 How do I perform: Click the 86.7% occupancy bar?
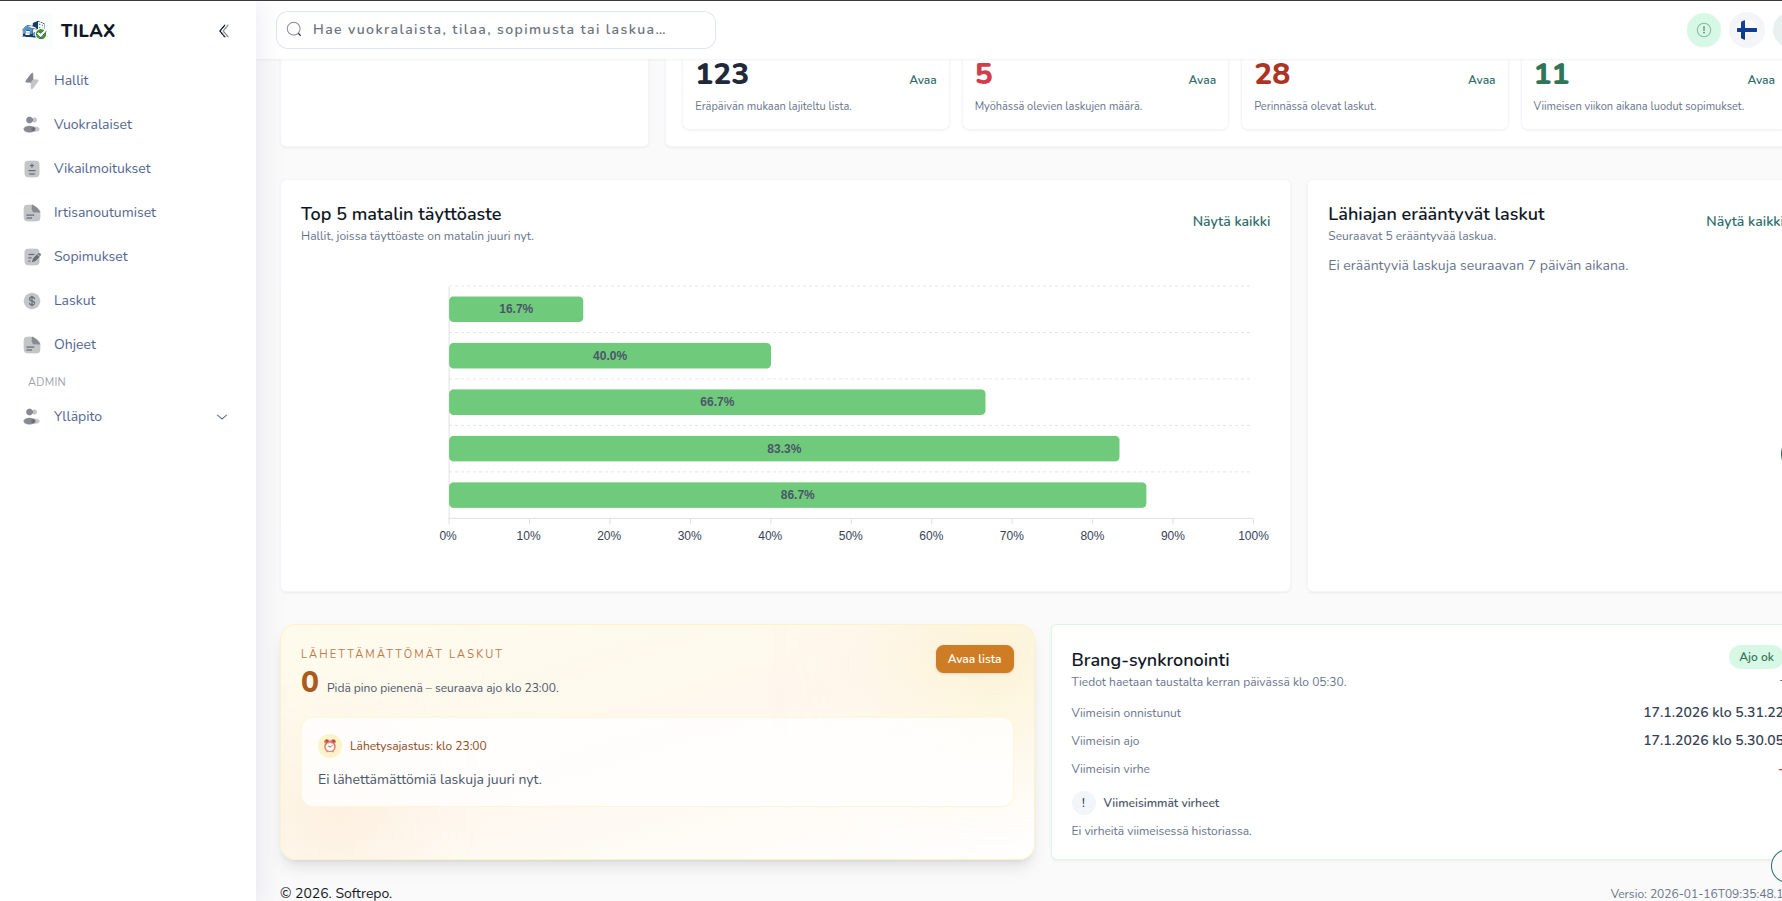tap(797, 495)
